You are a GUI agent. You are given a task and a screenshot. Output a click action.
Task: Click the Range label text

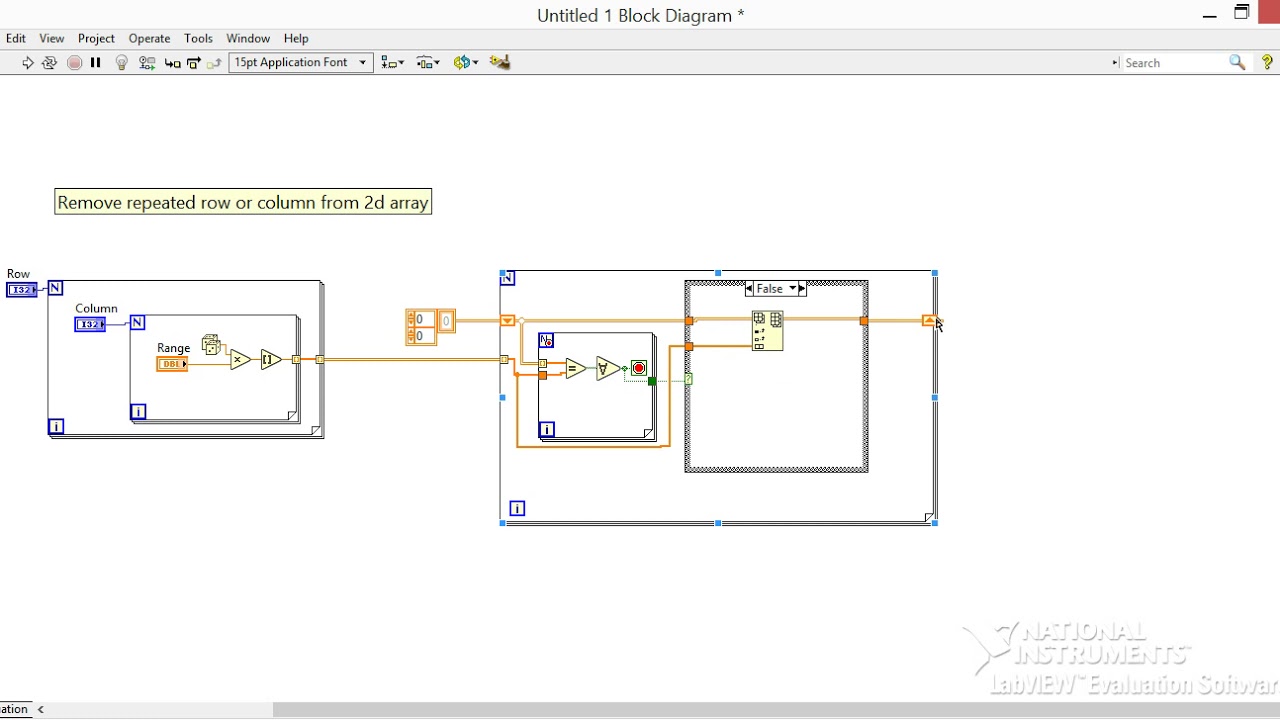pos(173,348)
